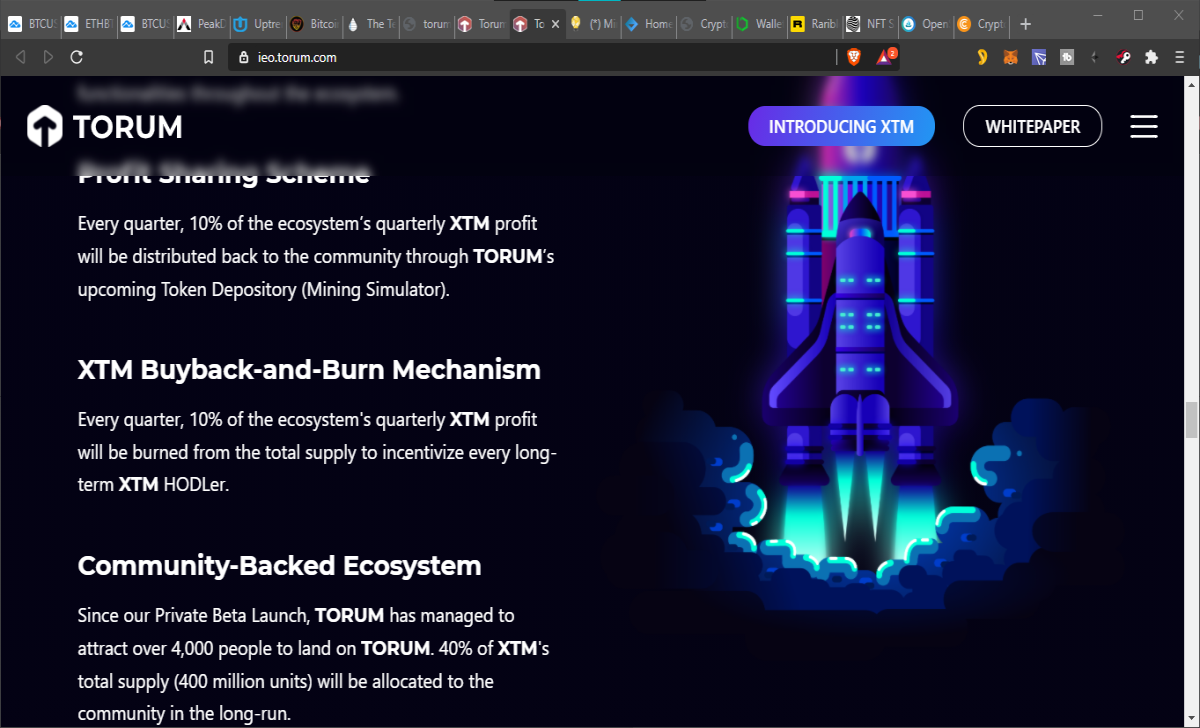Open the WHITEPAPER link button

coord(1033,127)
